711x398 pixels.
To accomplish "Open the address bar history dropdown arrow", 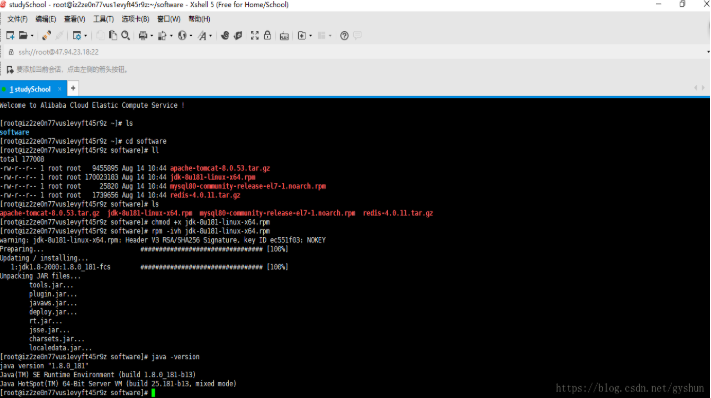I will pyautogui.click(x=708, y=52).
